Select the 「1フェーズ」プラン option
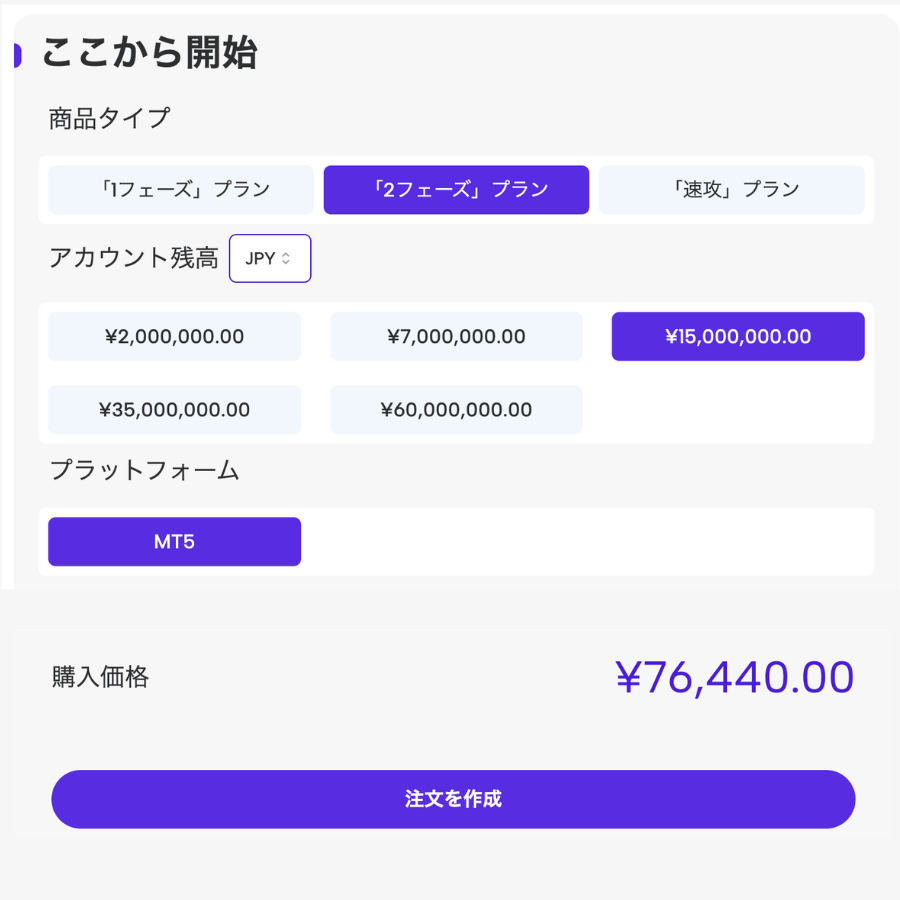The height and width of the screenshot is (900, 900). coord(180,190)
